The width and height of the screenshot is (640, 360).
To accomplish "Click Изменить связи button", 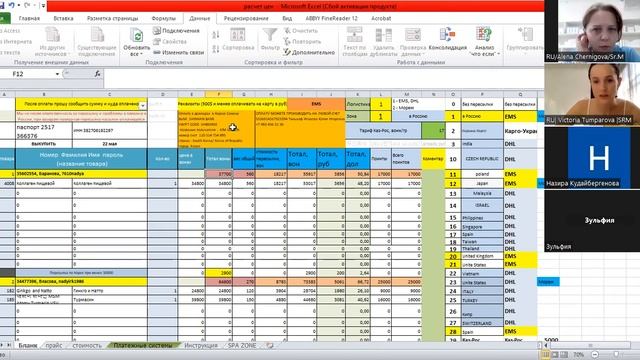I will coord(178,52).
